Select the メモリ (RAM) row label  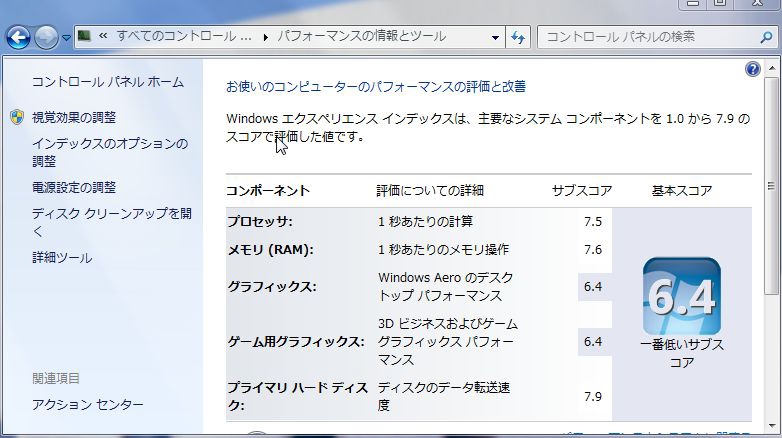[270, 249]
